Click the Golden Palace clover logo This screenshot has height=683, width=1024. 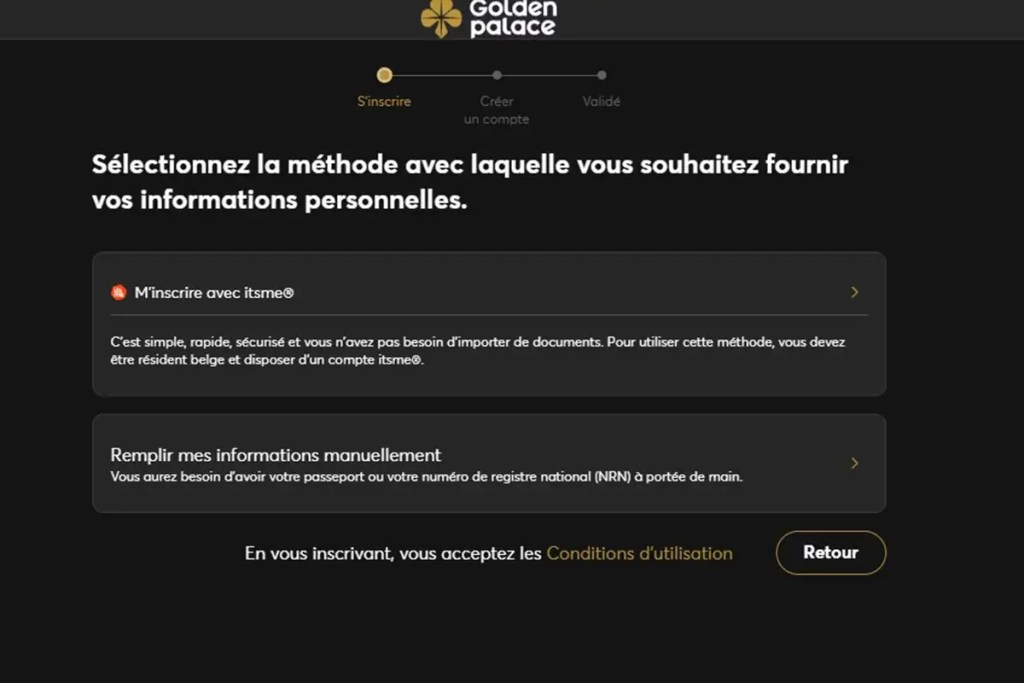coord(438,18)
